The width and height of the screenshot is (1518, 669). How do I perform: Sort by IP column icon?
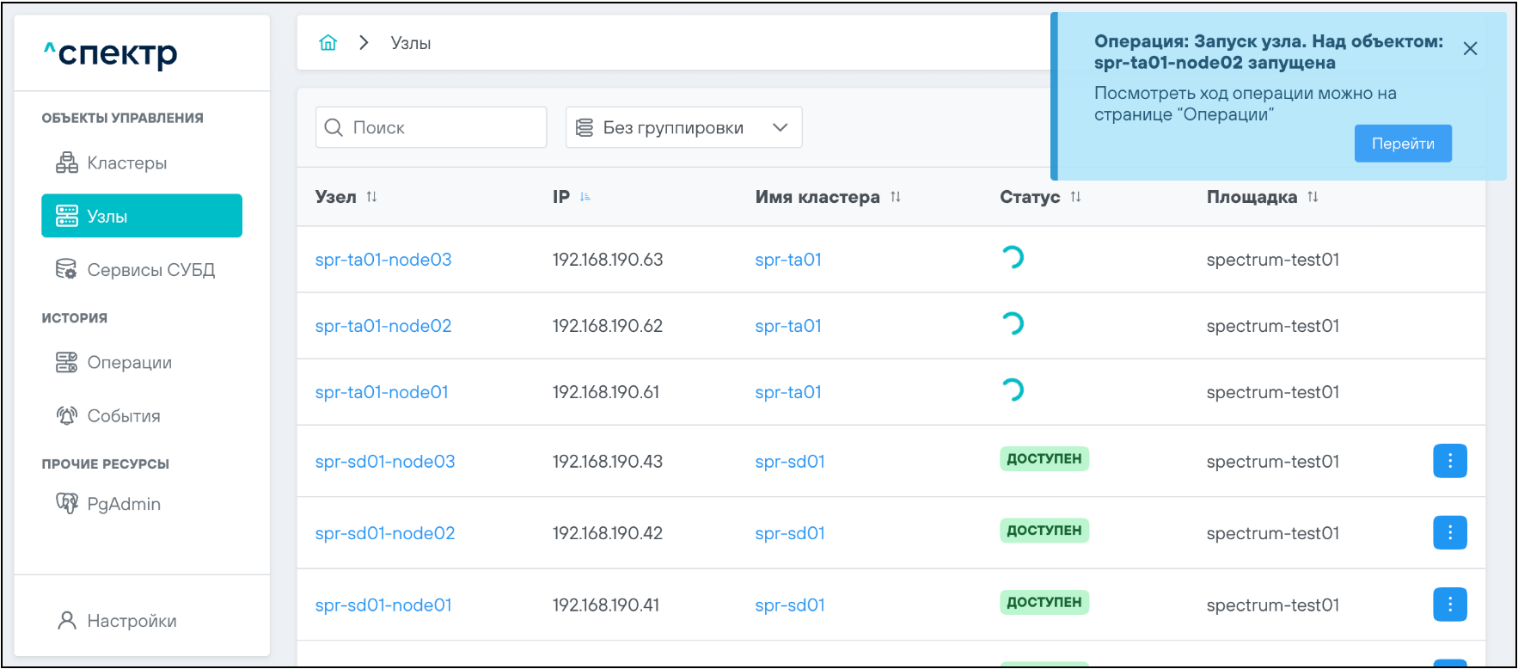(x=586, y=197)
